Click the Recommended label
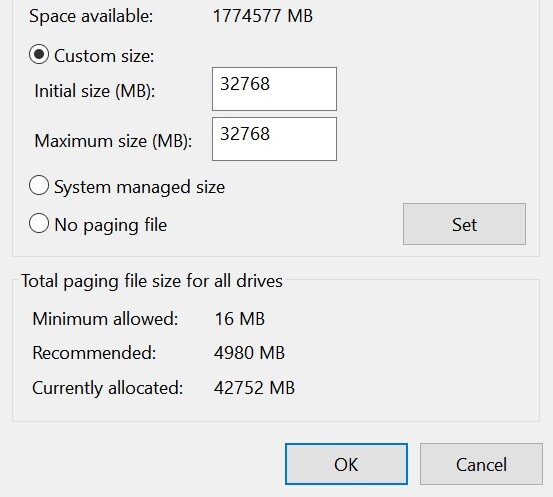 [x=94, y=353]
